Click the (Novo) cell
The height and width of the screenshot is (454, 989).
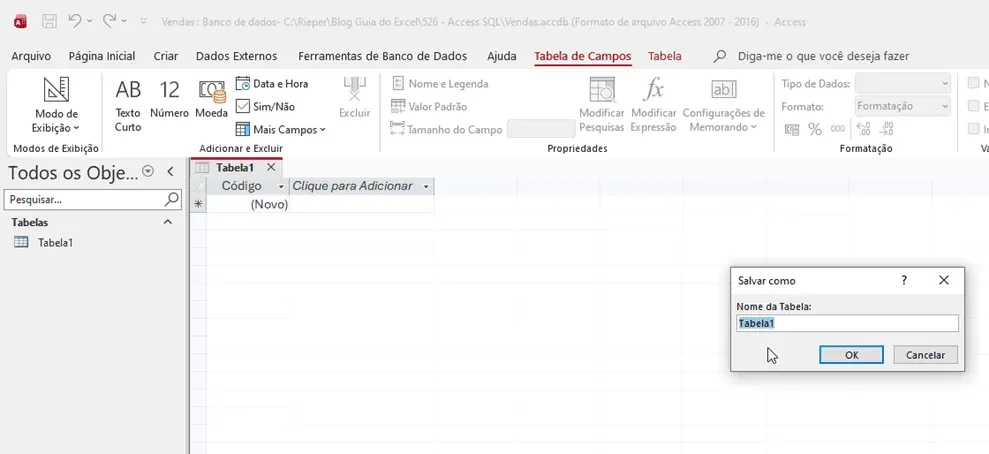248,204
